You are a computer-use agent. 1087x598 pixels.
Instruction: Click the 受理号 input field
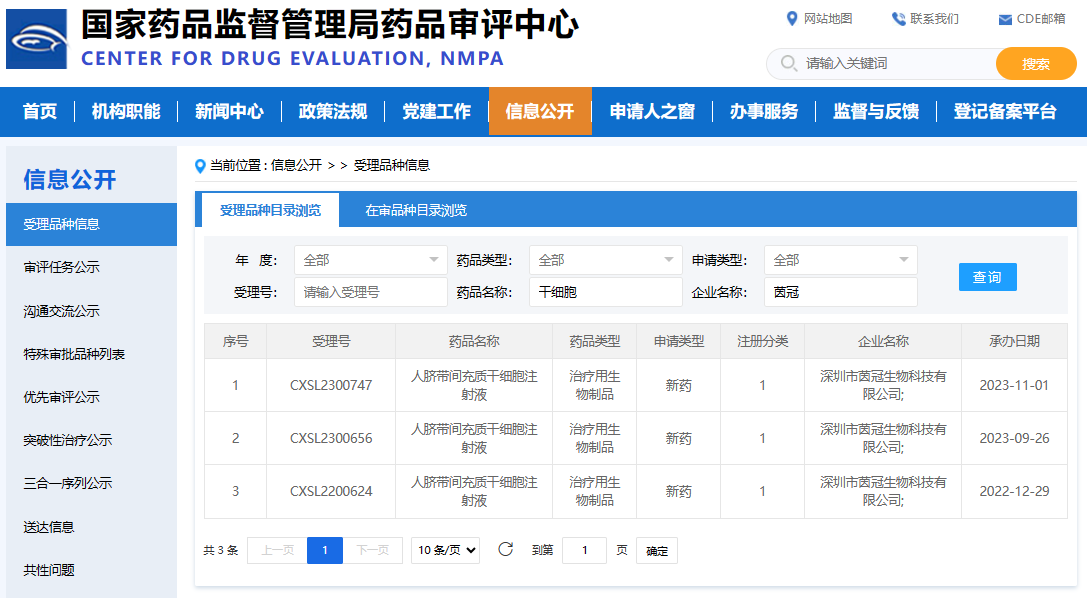pyautogui.click(x=370, y=292)
